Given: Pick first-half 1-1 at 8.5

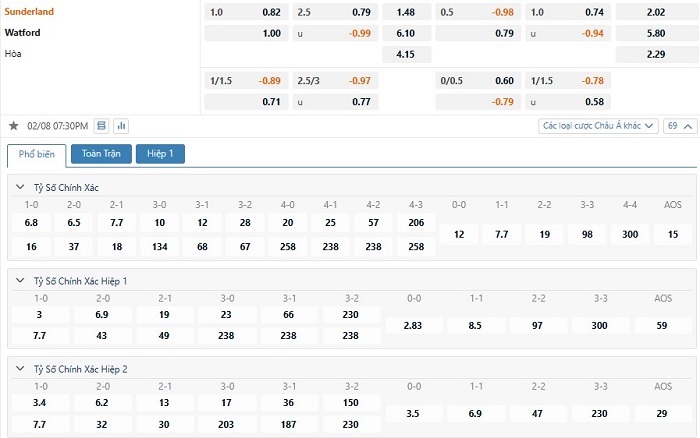Looking at the screenshot, I should pyautogui.click(x=475, y=325).
